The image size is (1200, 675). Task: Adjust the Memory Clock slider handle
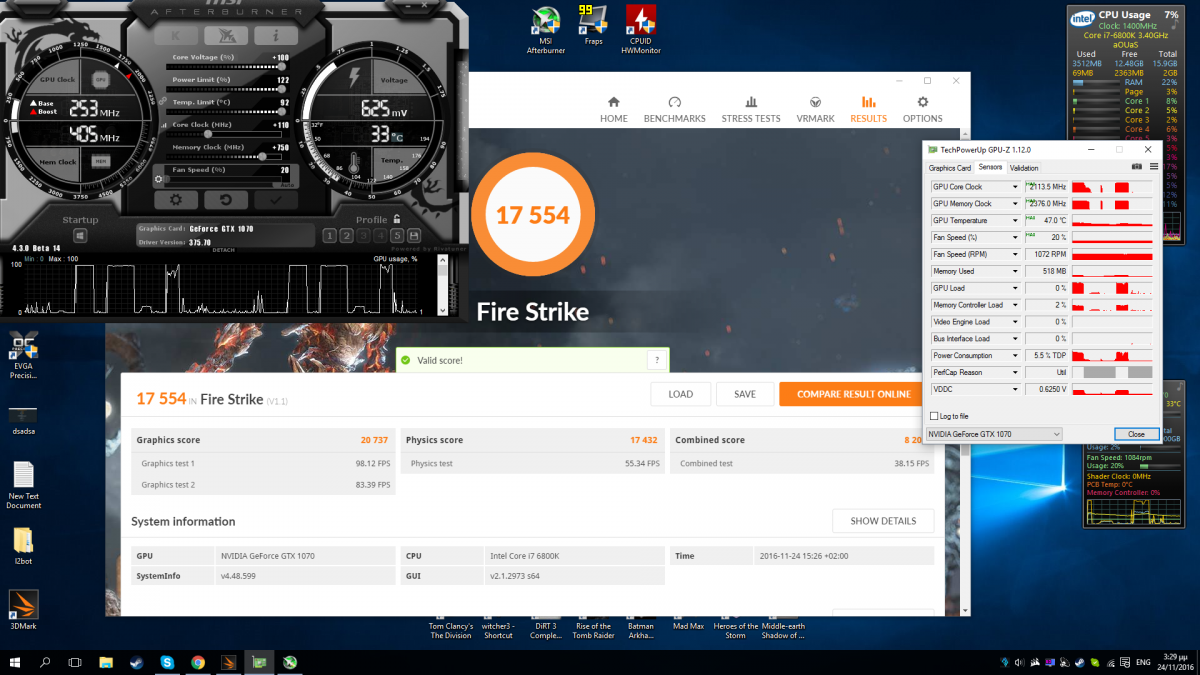point(263,156)
